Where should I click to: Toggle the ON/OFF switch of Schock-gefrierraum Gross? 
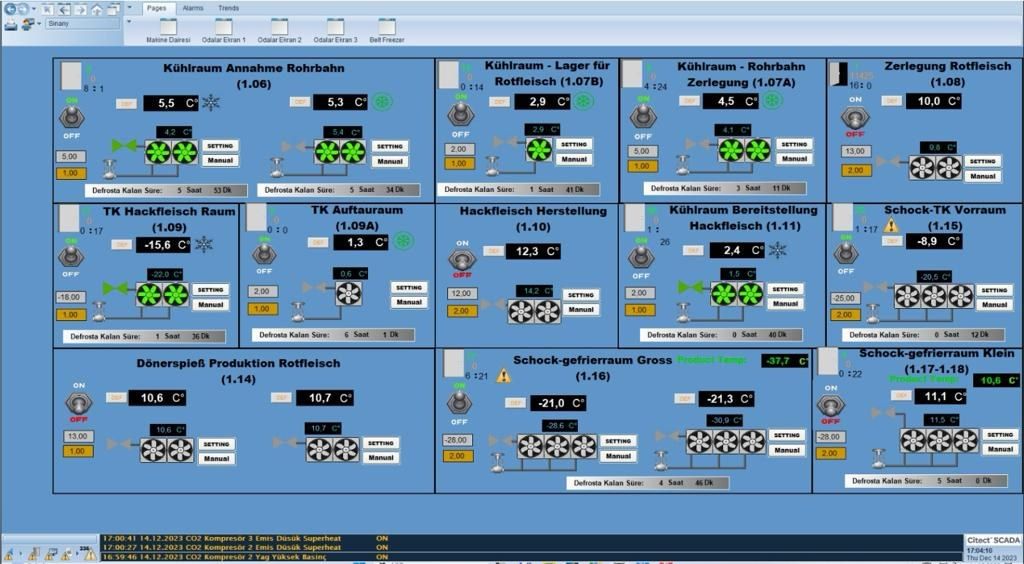pyautogui.click(x=458, y=403)
